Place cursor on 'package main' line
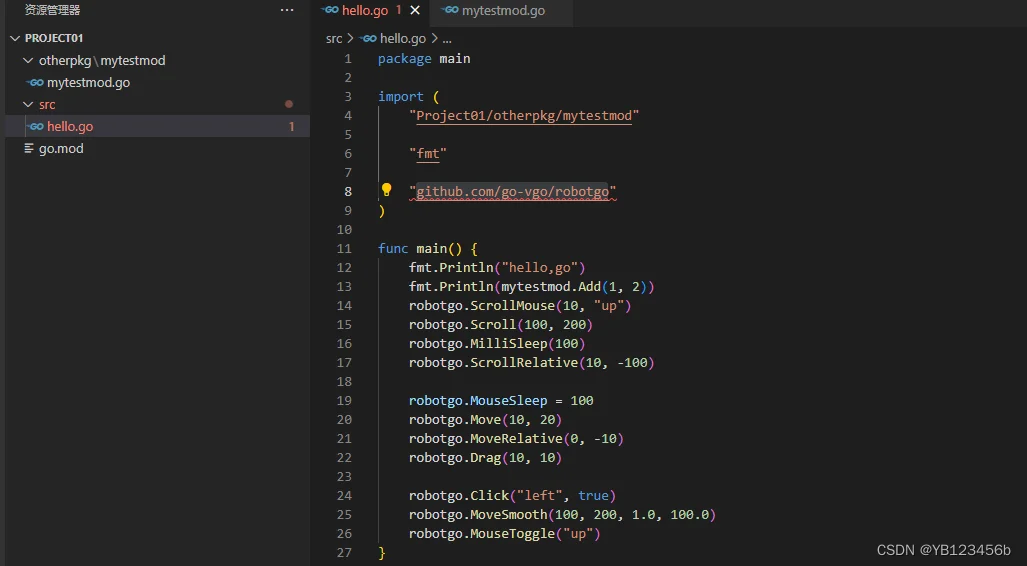 pyautogui.click(x=424, y=58)
